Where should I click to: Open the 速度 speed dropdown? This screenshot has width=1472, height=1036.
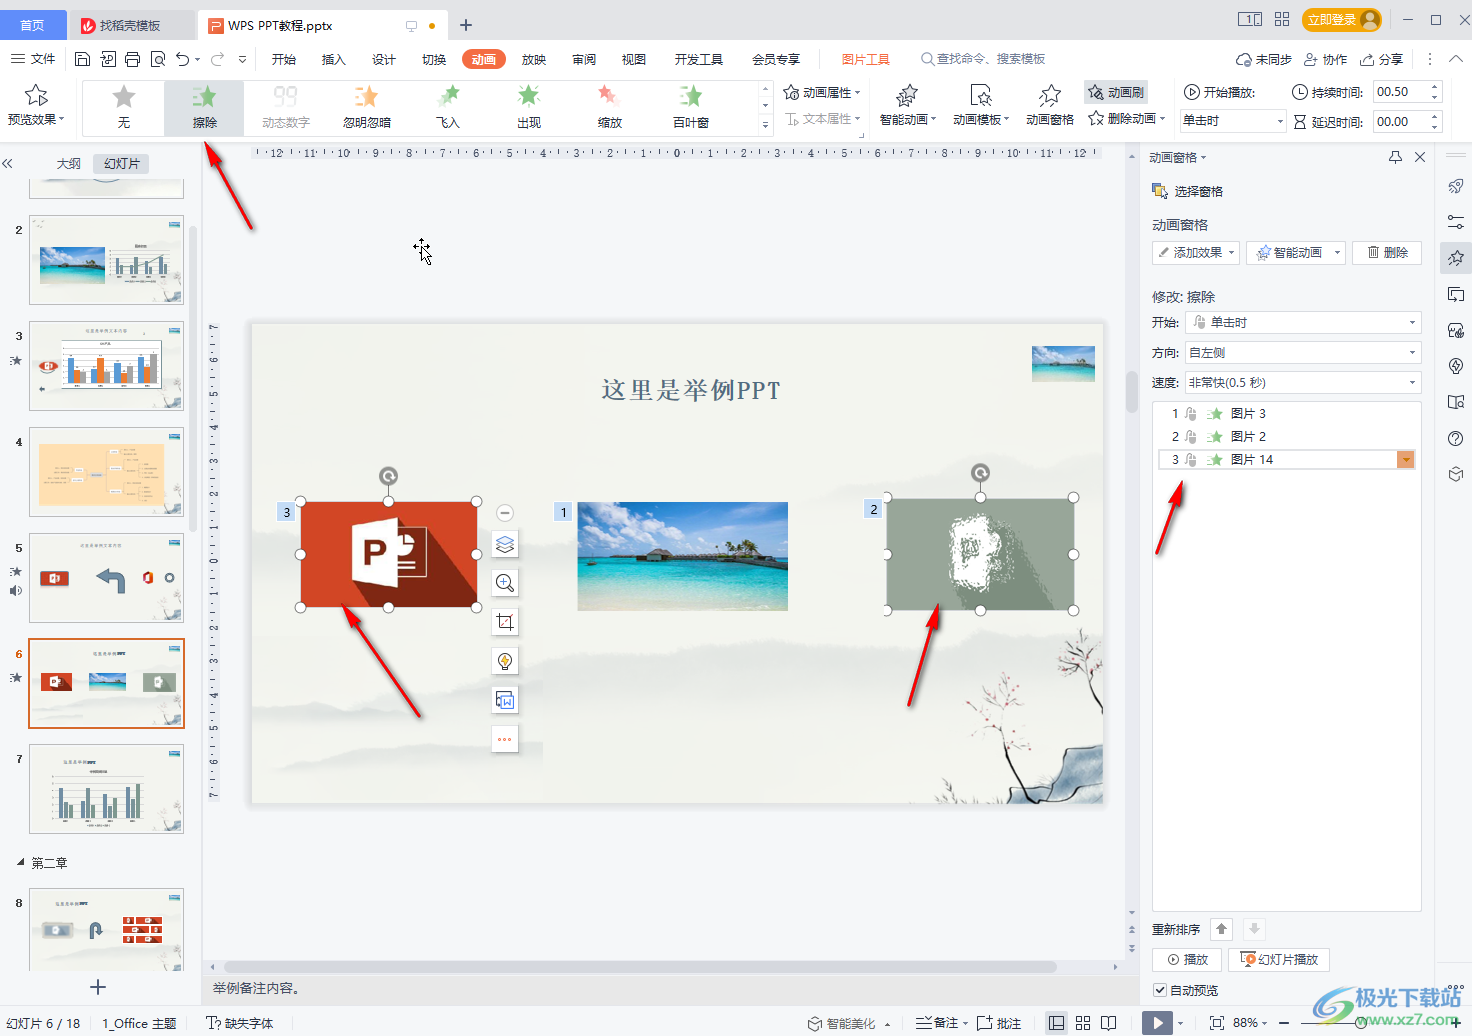click(x=1303, y=382)
